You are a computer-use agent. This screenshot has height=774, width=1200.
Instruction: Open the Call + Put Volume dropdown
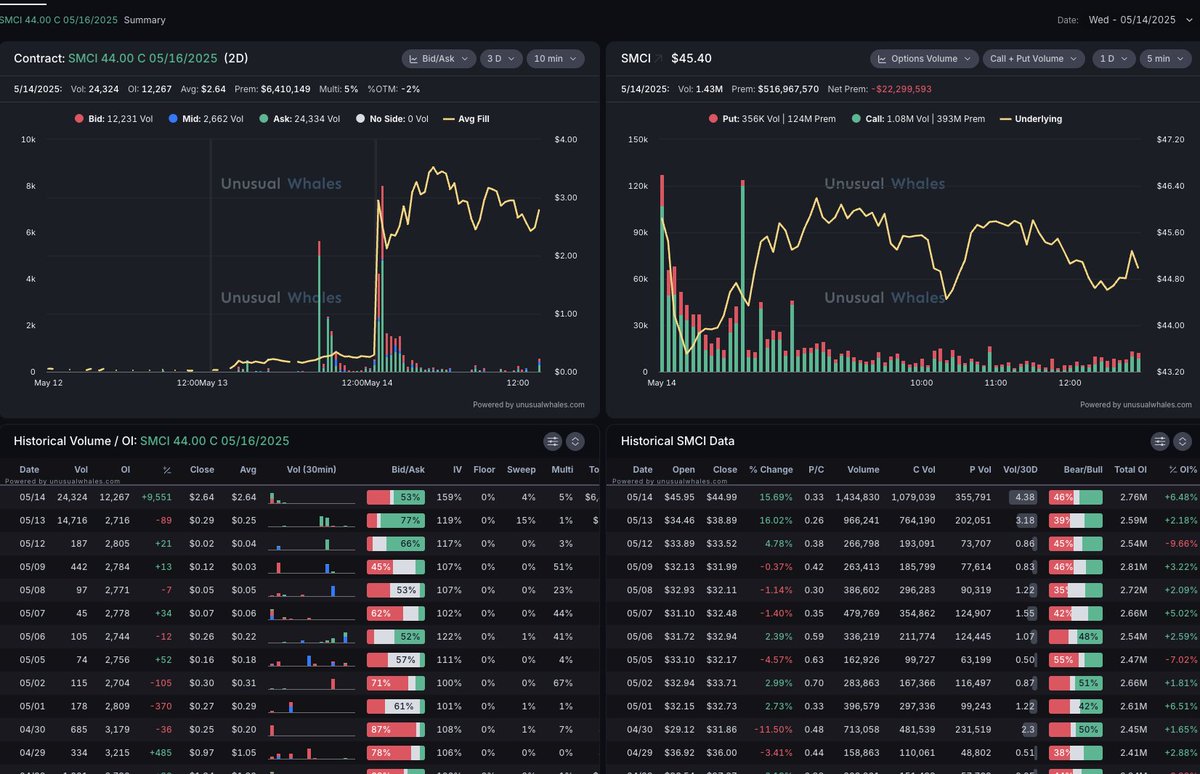click(x=1034, y=58)
